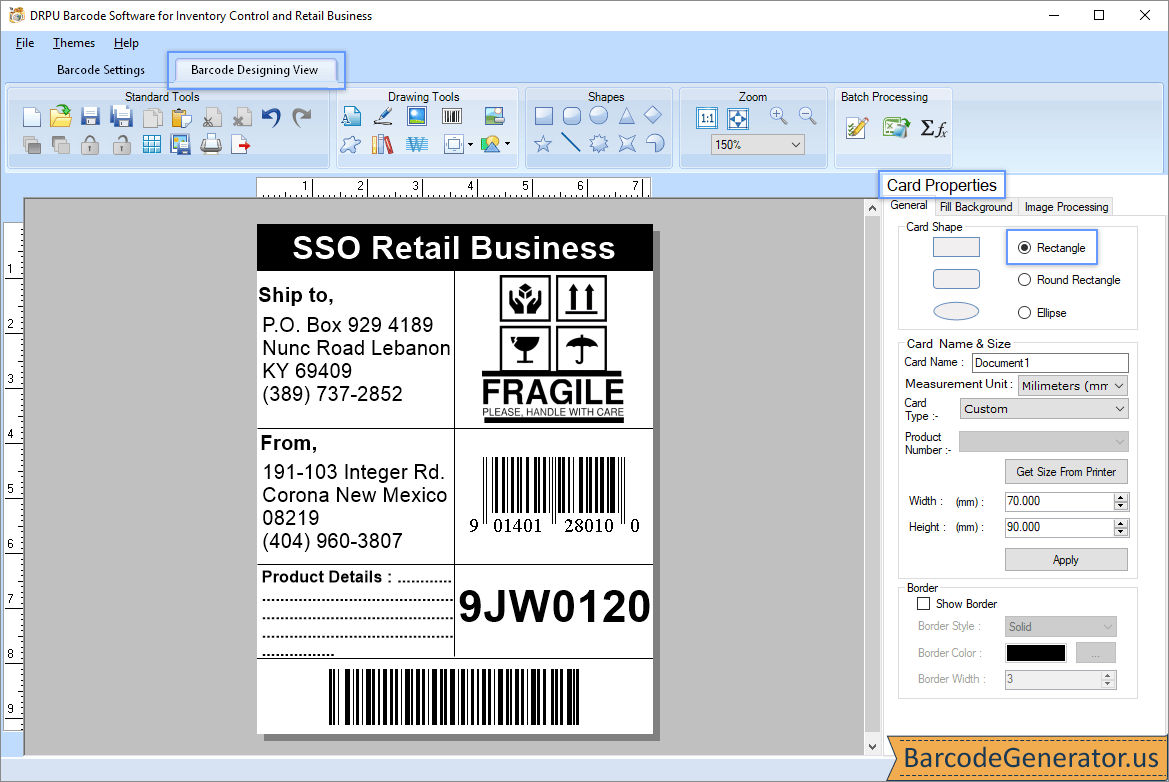1169x782 pixels.
Task: Save the label with the single floppy disk icon
Action: pos(90,117)
